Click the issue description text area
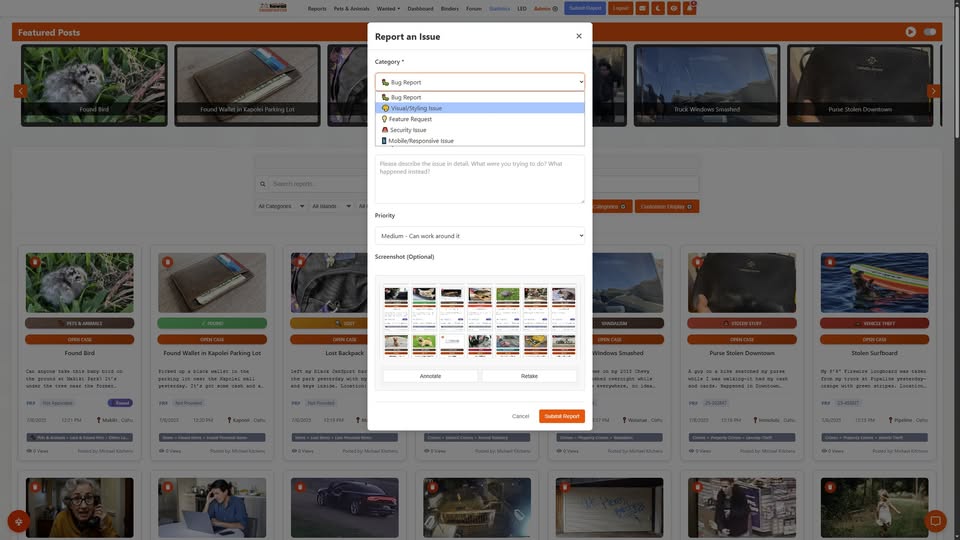The image size is (960, 540). click(x=479, y=179)
